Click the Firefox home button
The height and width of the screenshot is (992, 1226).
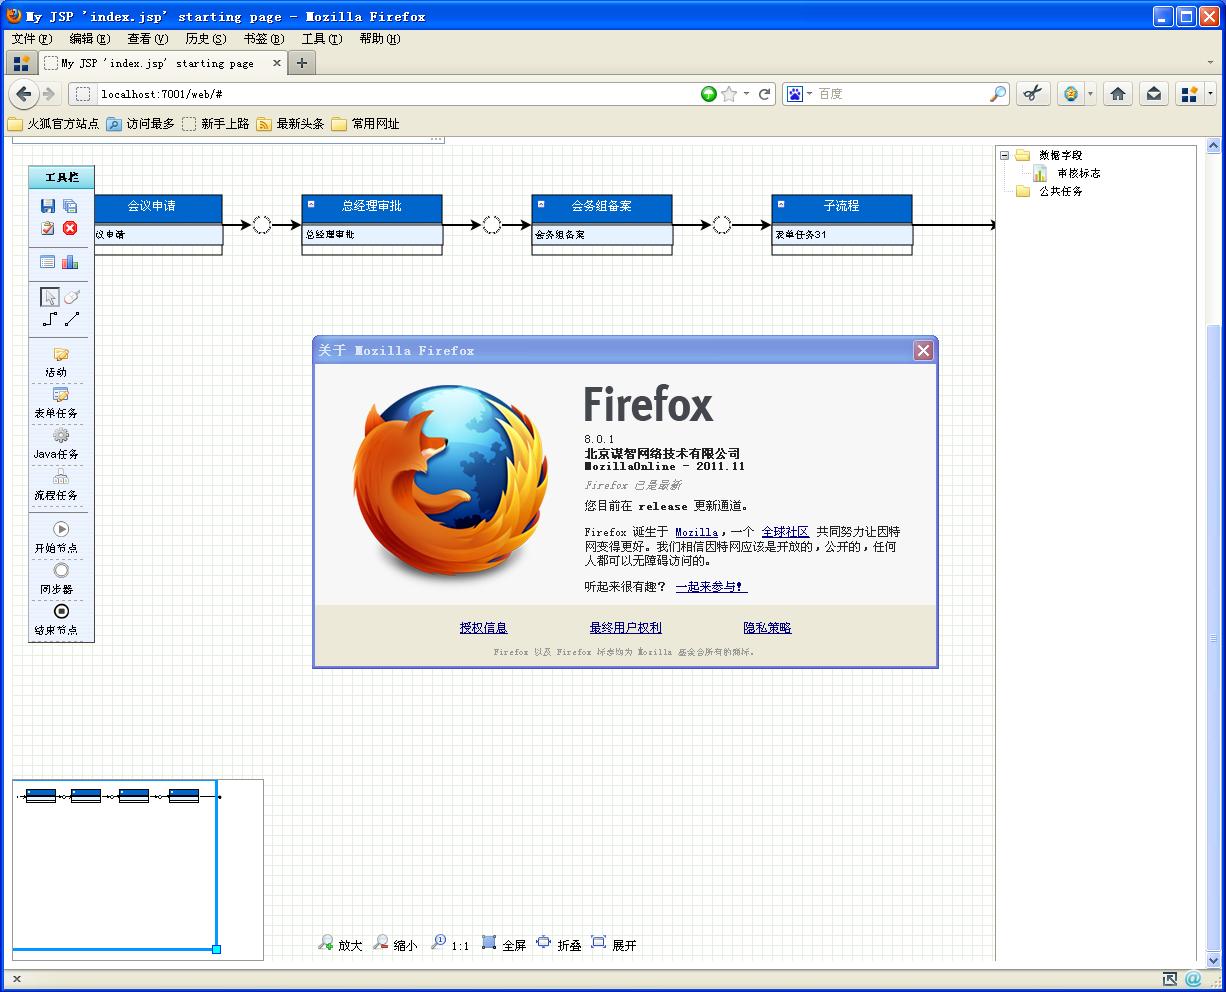tap(1118, 94)
